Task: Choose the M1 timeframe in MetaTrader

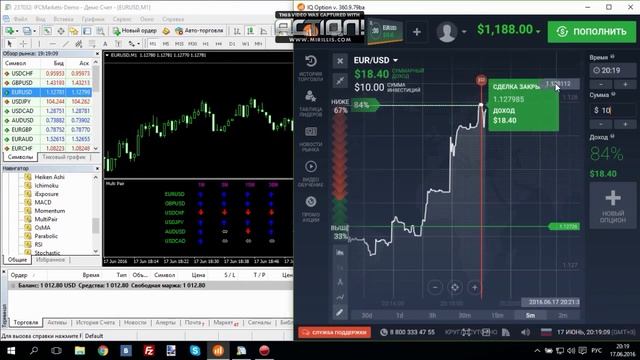Action: (153, 44)
